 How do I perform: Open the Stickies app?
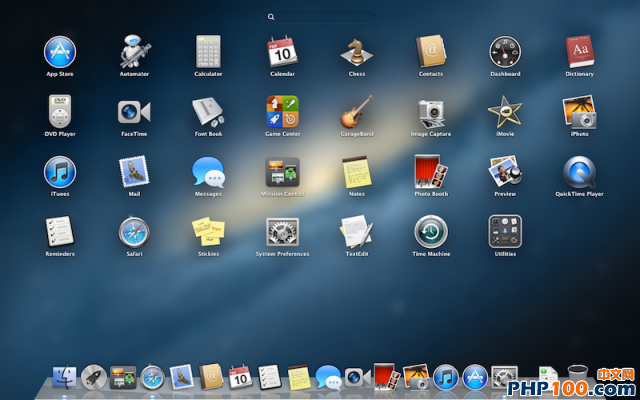[208, 231]
